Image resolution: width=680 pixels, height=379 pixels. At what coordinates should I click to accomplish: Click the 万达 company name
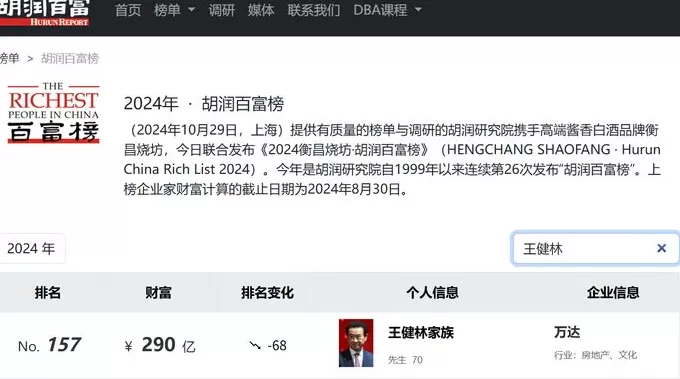tap(567, 332)
